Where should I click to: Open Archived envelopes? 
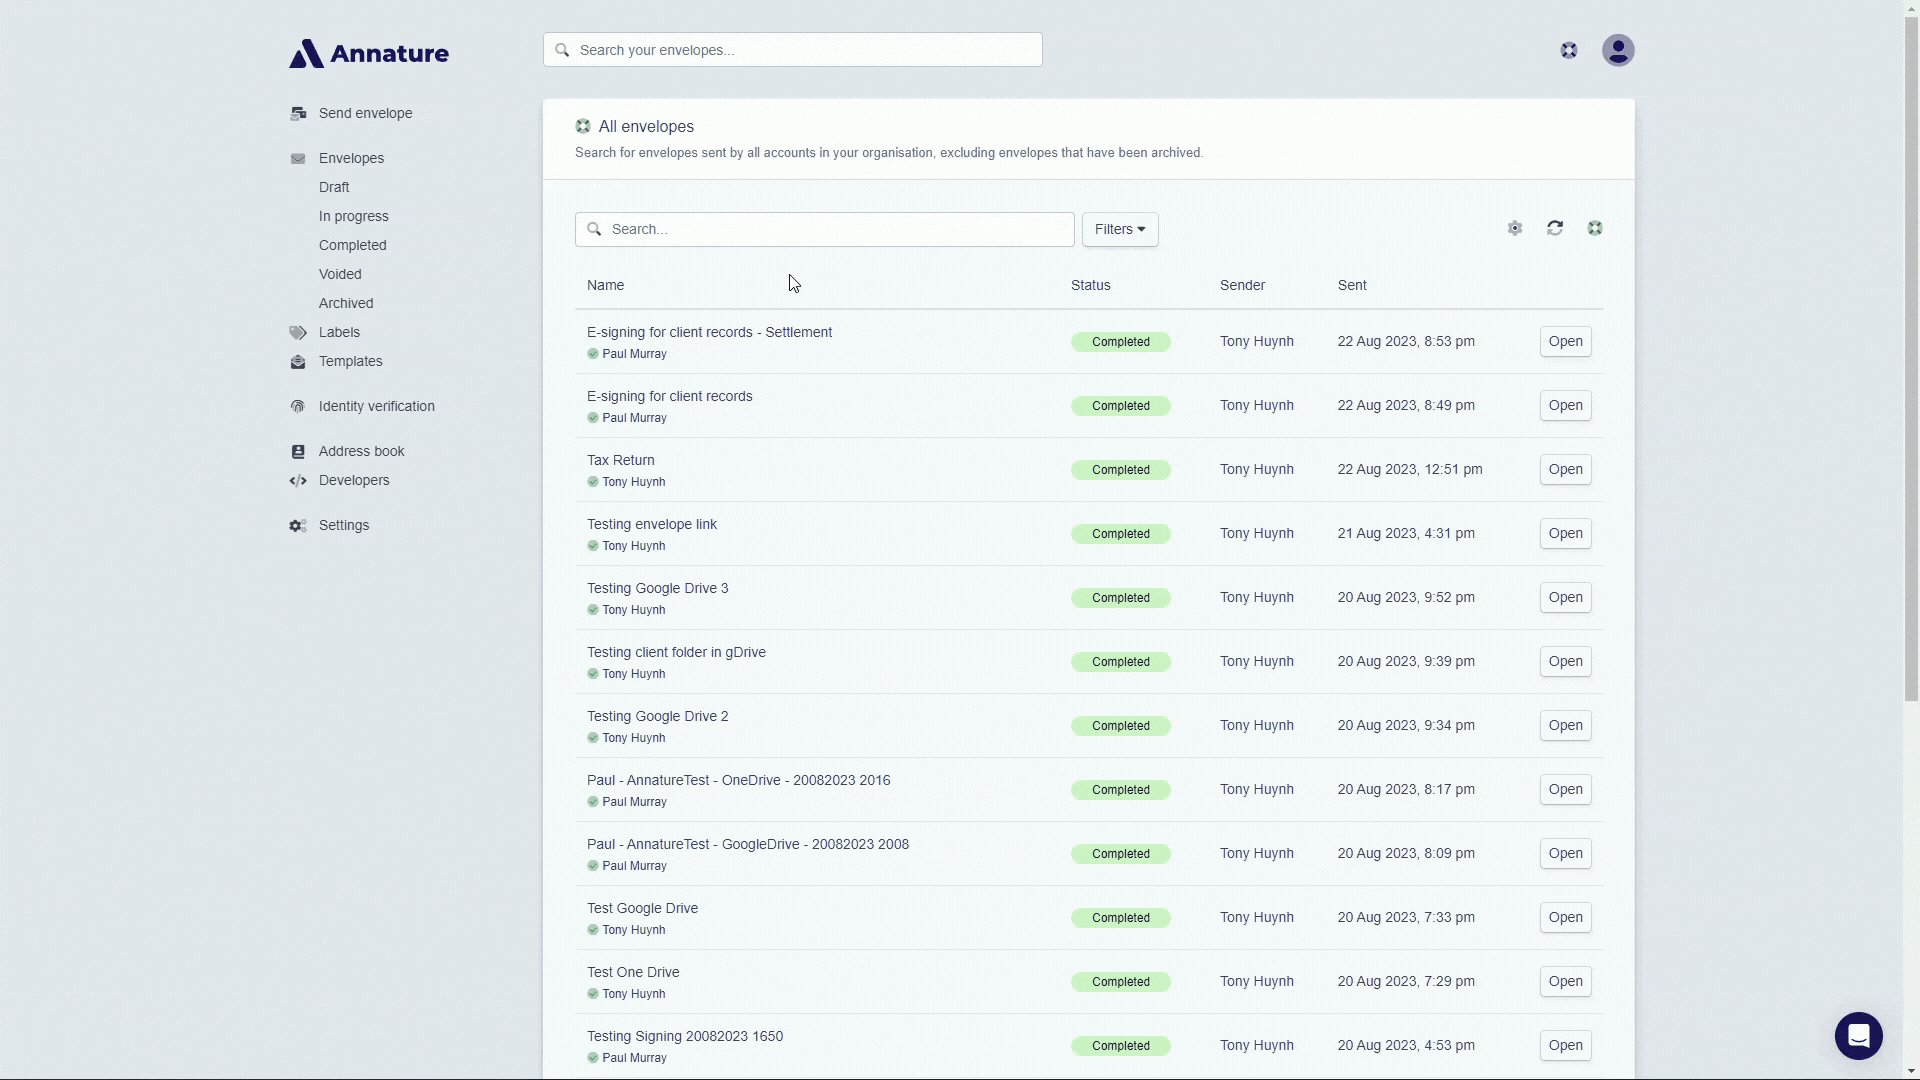point(346,304)
